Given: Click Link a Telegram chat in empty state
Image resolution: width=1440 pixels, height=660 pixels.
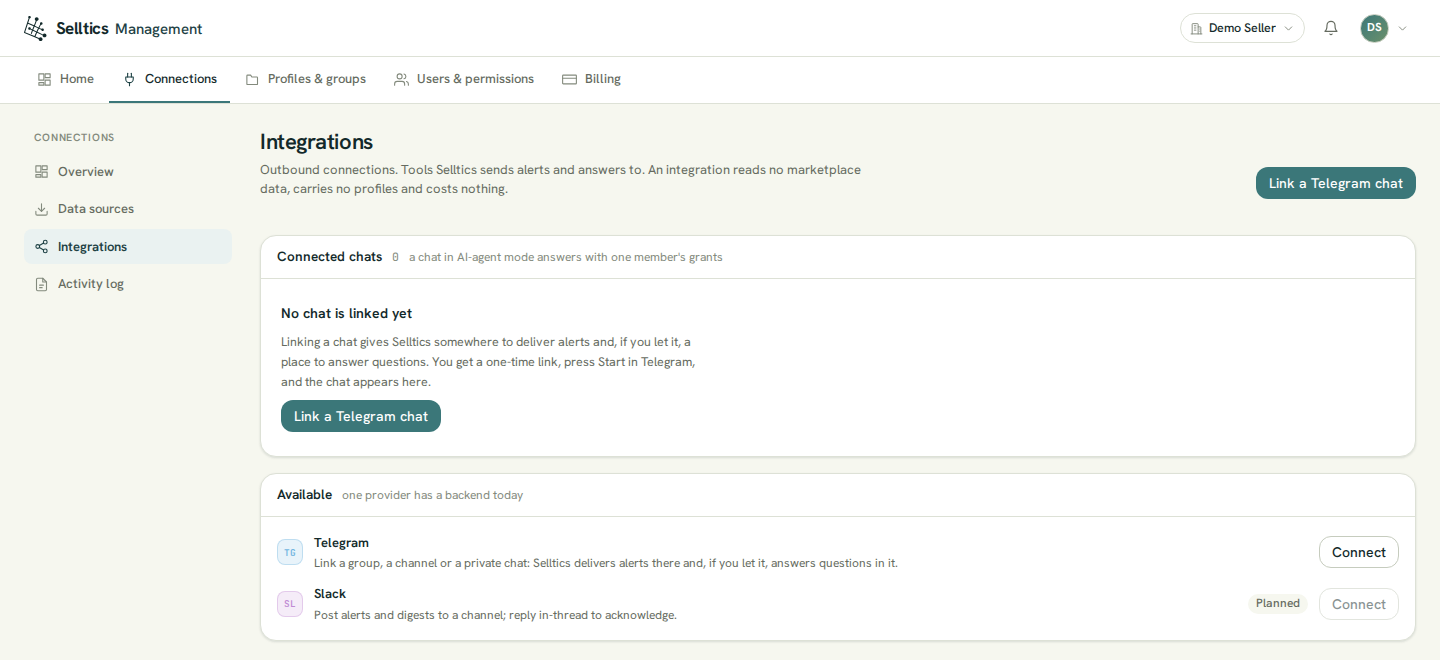Looking at the screenshot, I should 361,416.
